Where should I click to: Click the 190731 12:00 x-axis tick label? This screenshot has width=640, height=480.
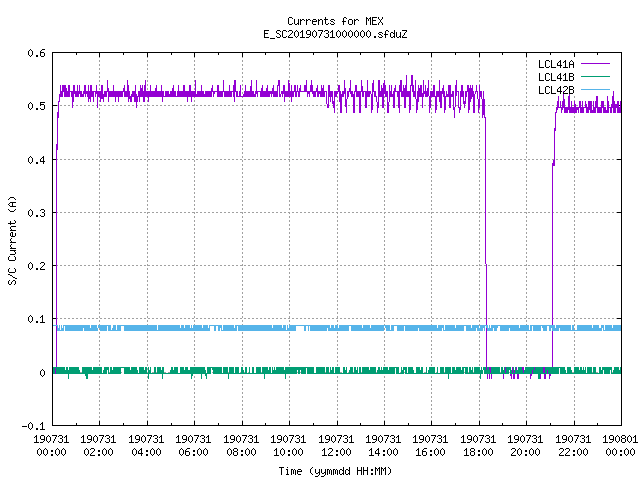point(336,446)
